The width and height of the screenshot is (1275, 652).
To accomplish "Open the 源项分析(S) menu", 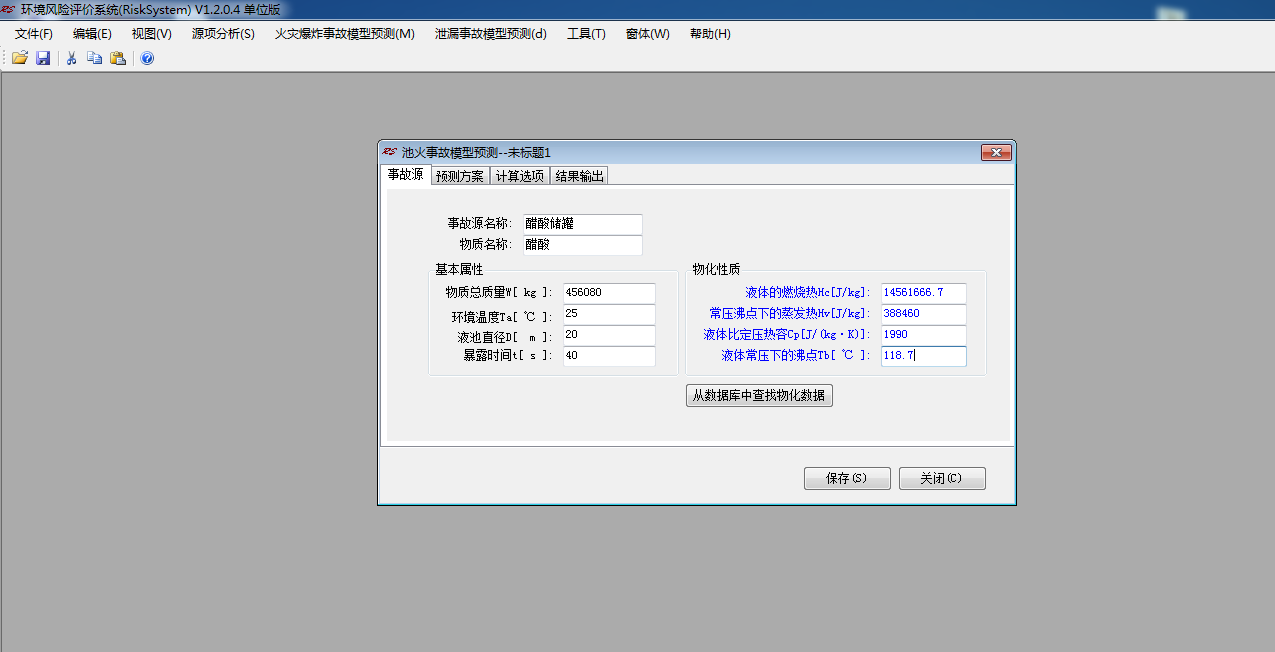I will [x=223, y=34].
